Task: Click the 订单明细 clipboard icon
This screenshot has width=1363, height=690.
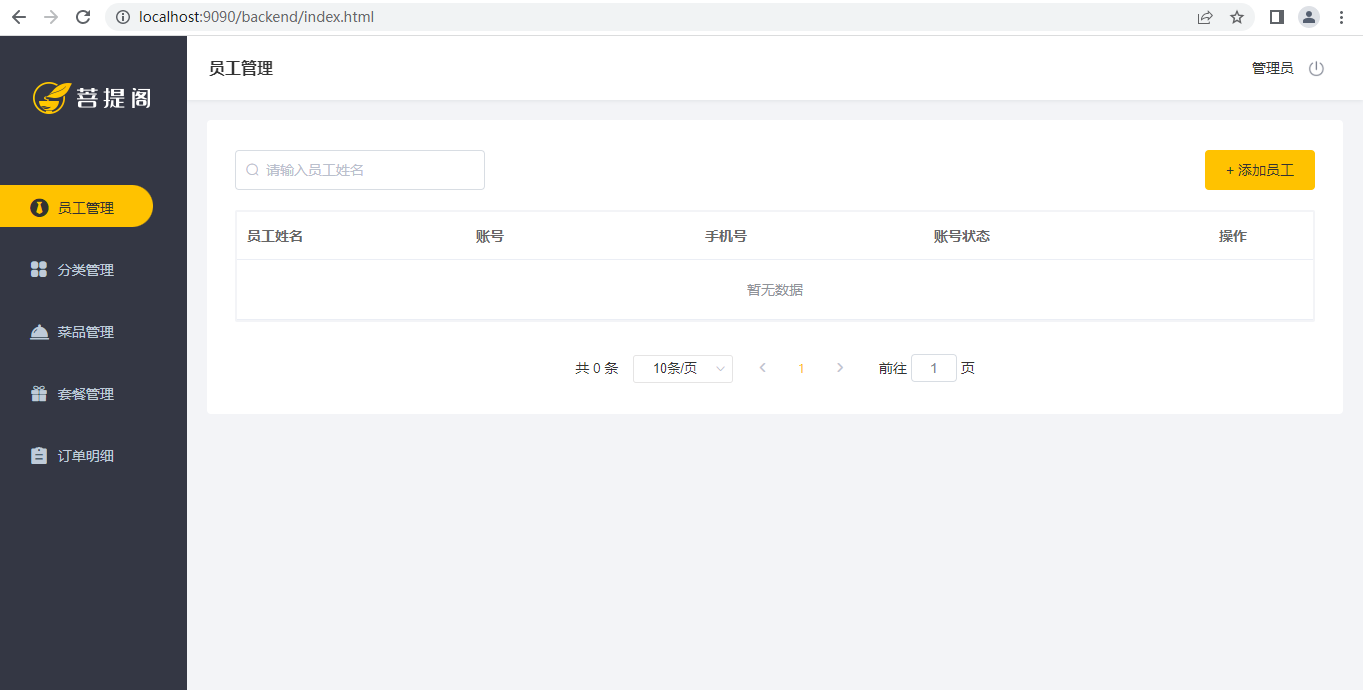Action: click(39, 456)
